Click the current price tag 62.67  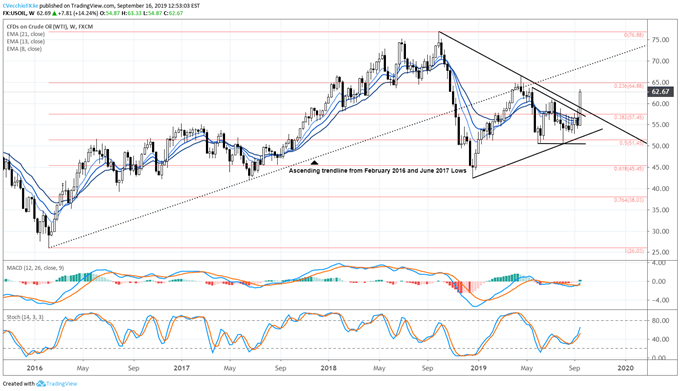point(660,92)
